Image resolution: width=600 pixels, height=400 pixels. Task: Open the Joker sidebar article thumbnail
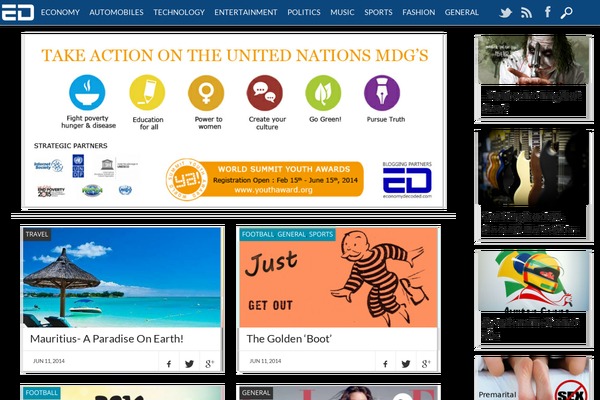pyautogui.click(x=533, y=59)
